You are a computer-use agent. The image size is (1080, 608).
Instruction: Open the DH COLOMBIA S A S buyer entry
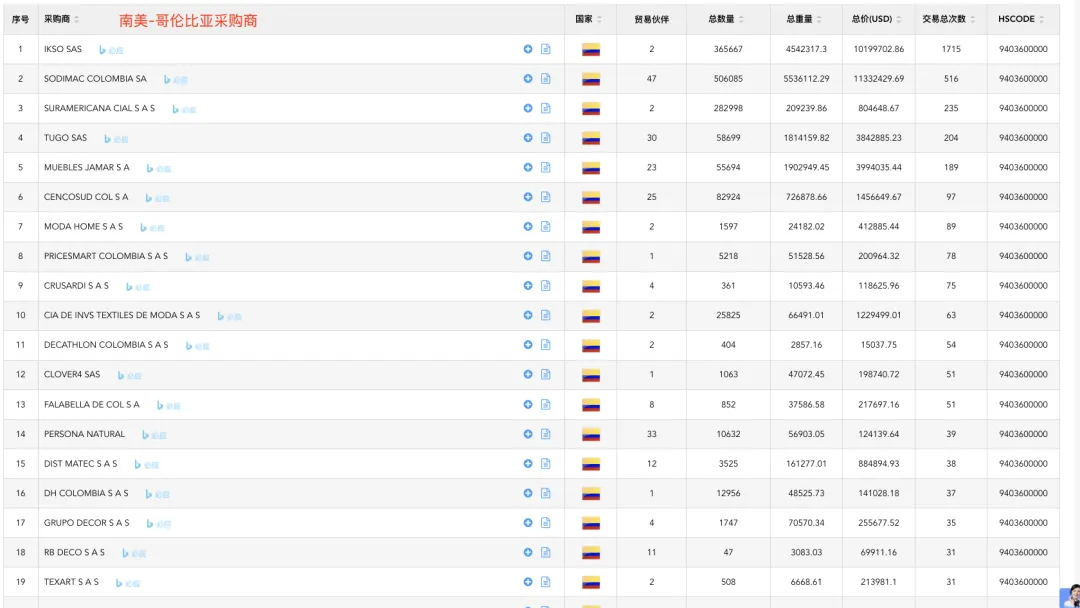coord(86,493)
